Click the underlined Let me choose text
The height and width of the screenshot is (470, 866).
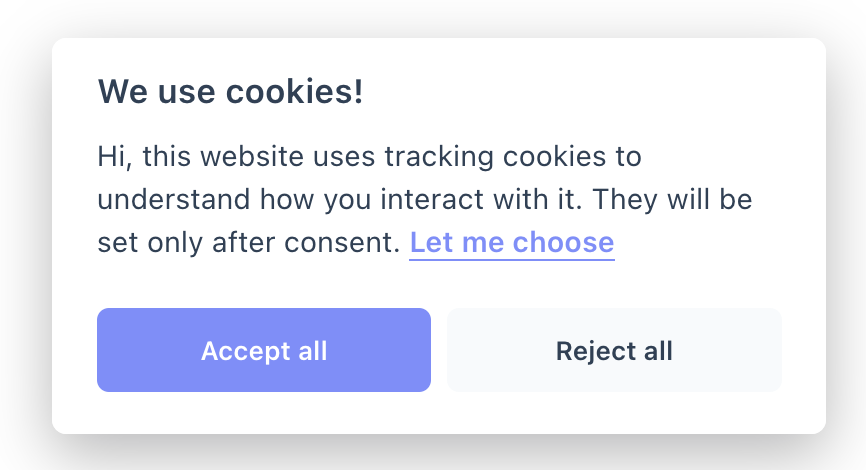[x=511, y=243]
